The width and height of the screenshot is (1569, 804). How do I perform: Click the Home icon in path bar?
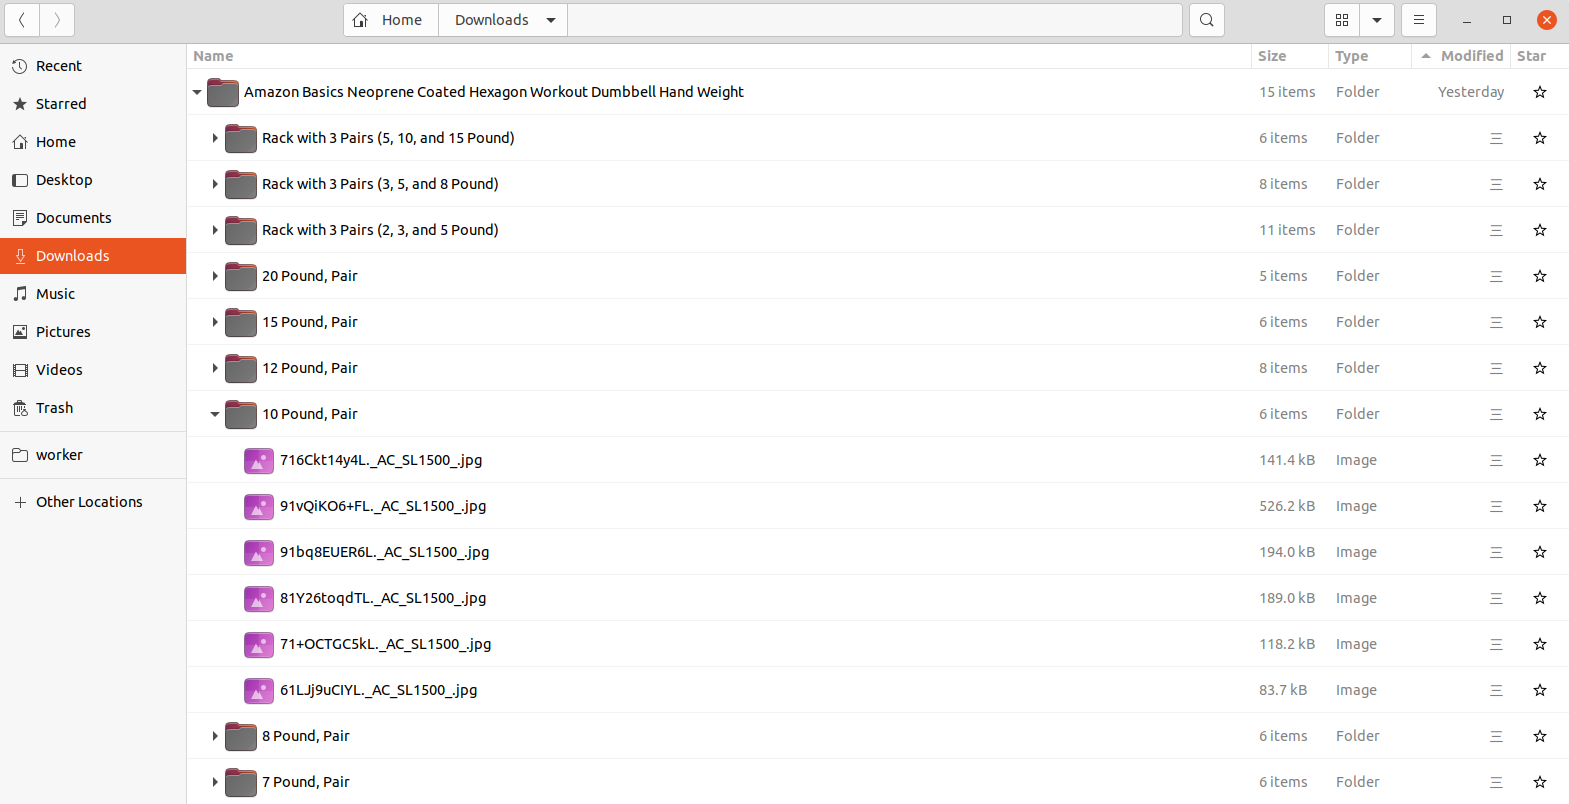coord(361,20)
